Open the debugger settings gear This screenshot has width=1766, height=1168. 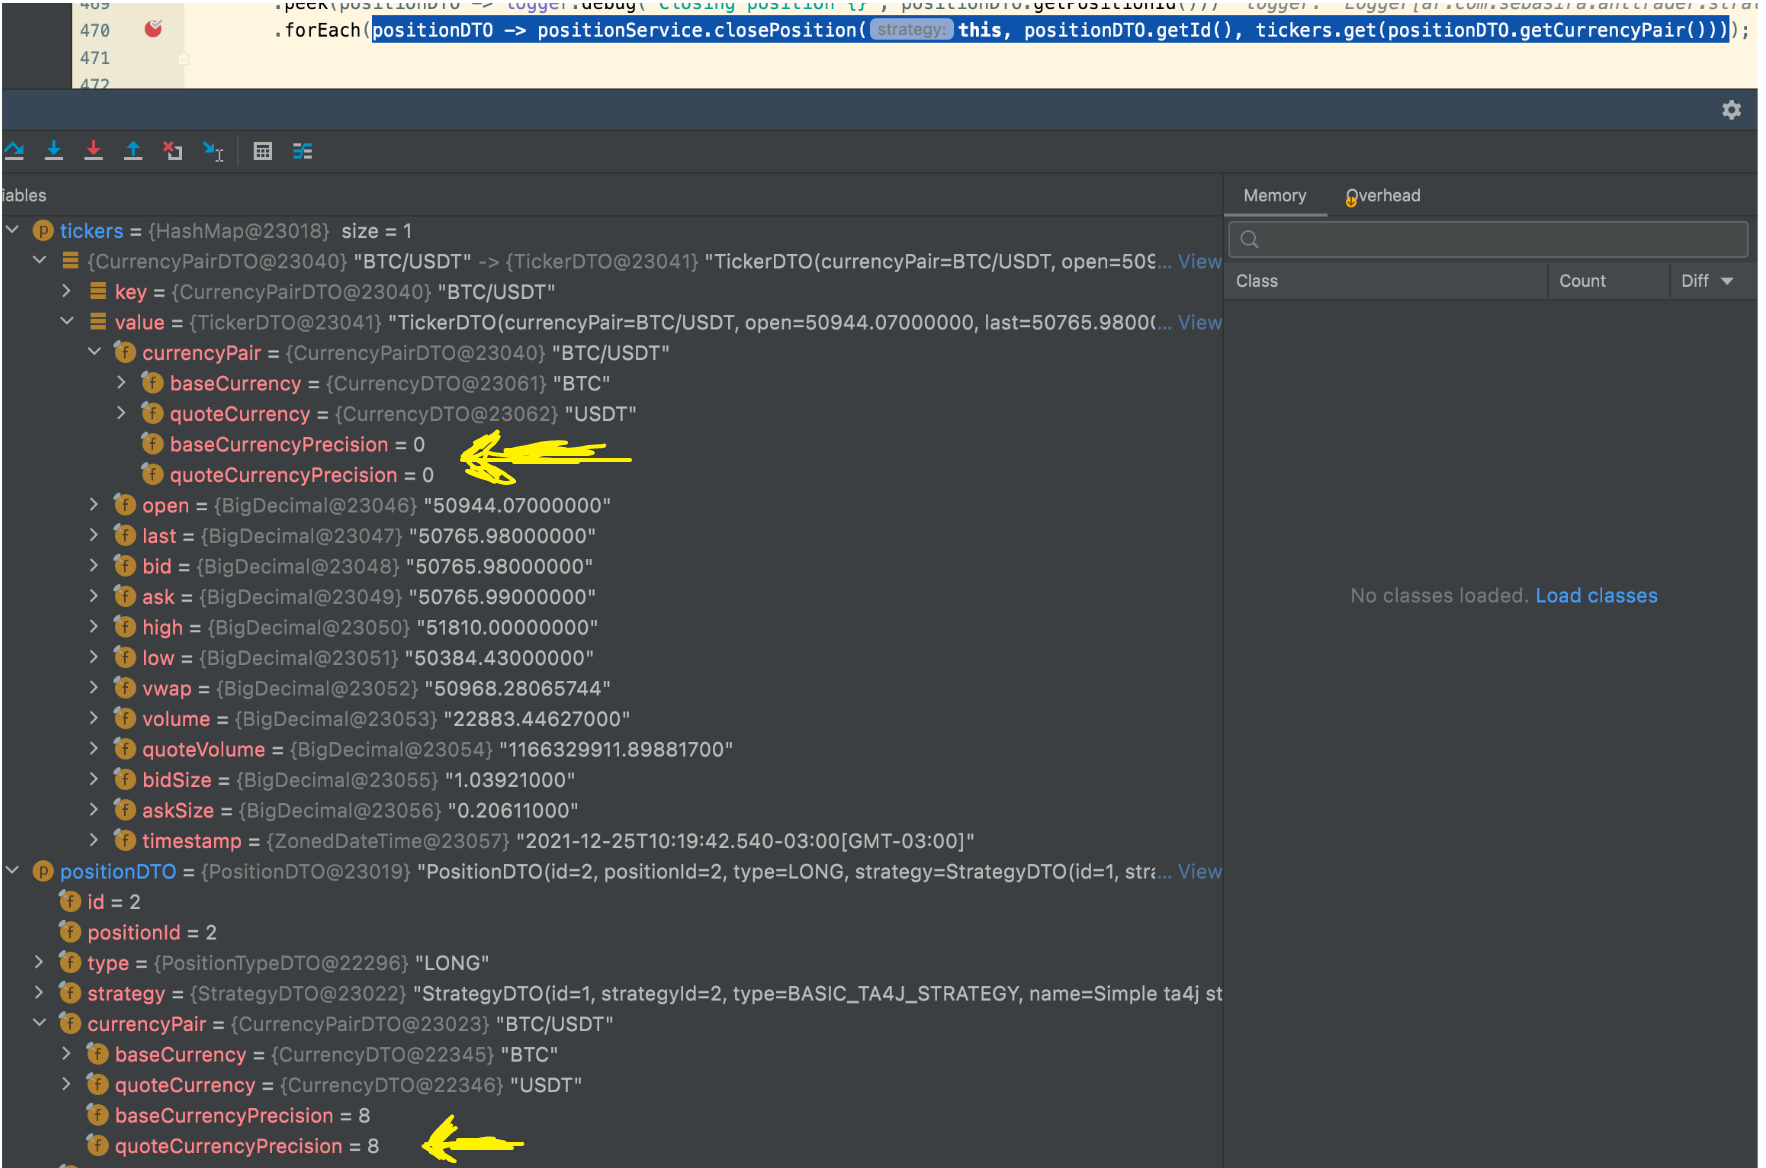point(1731,110)
